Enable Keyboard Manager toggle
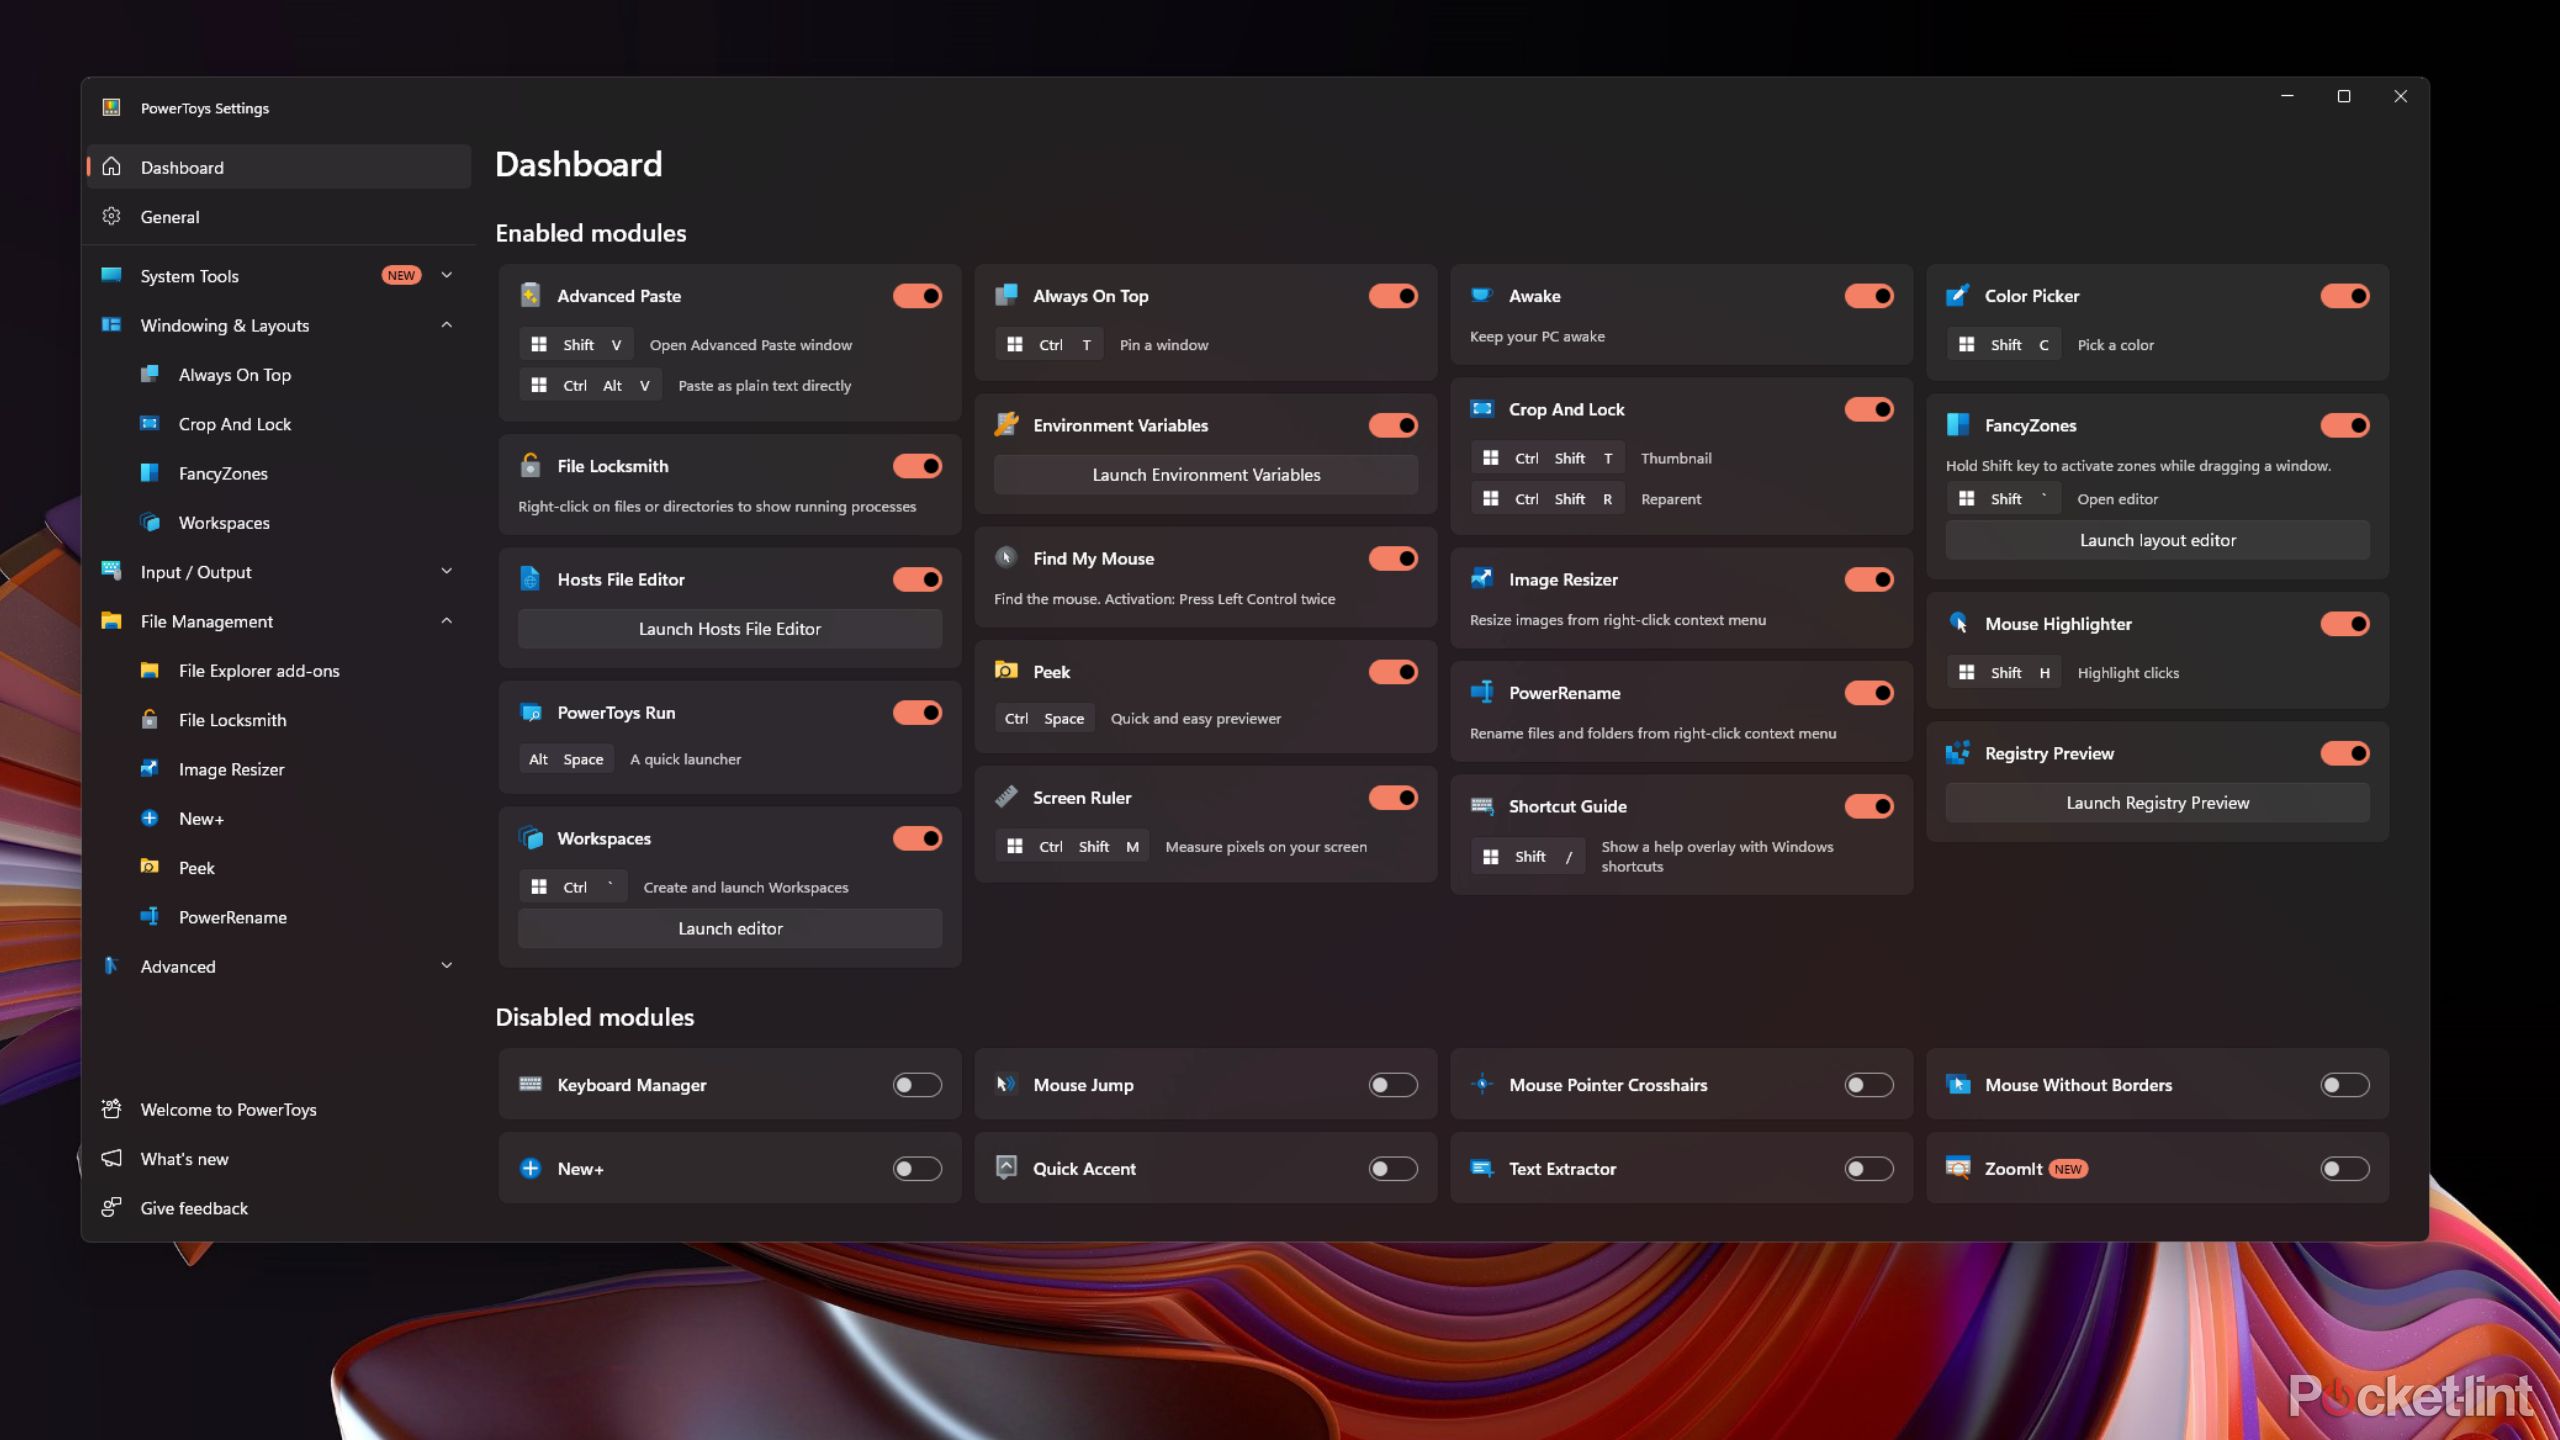This screenshot has height=1440, width=2560. point(917,1085)
